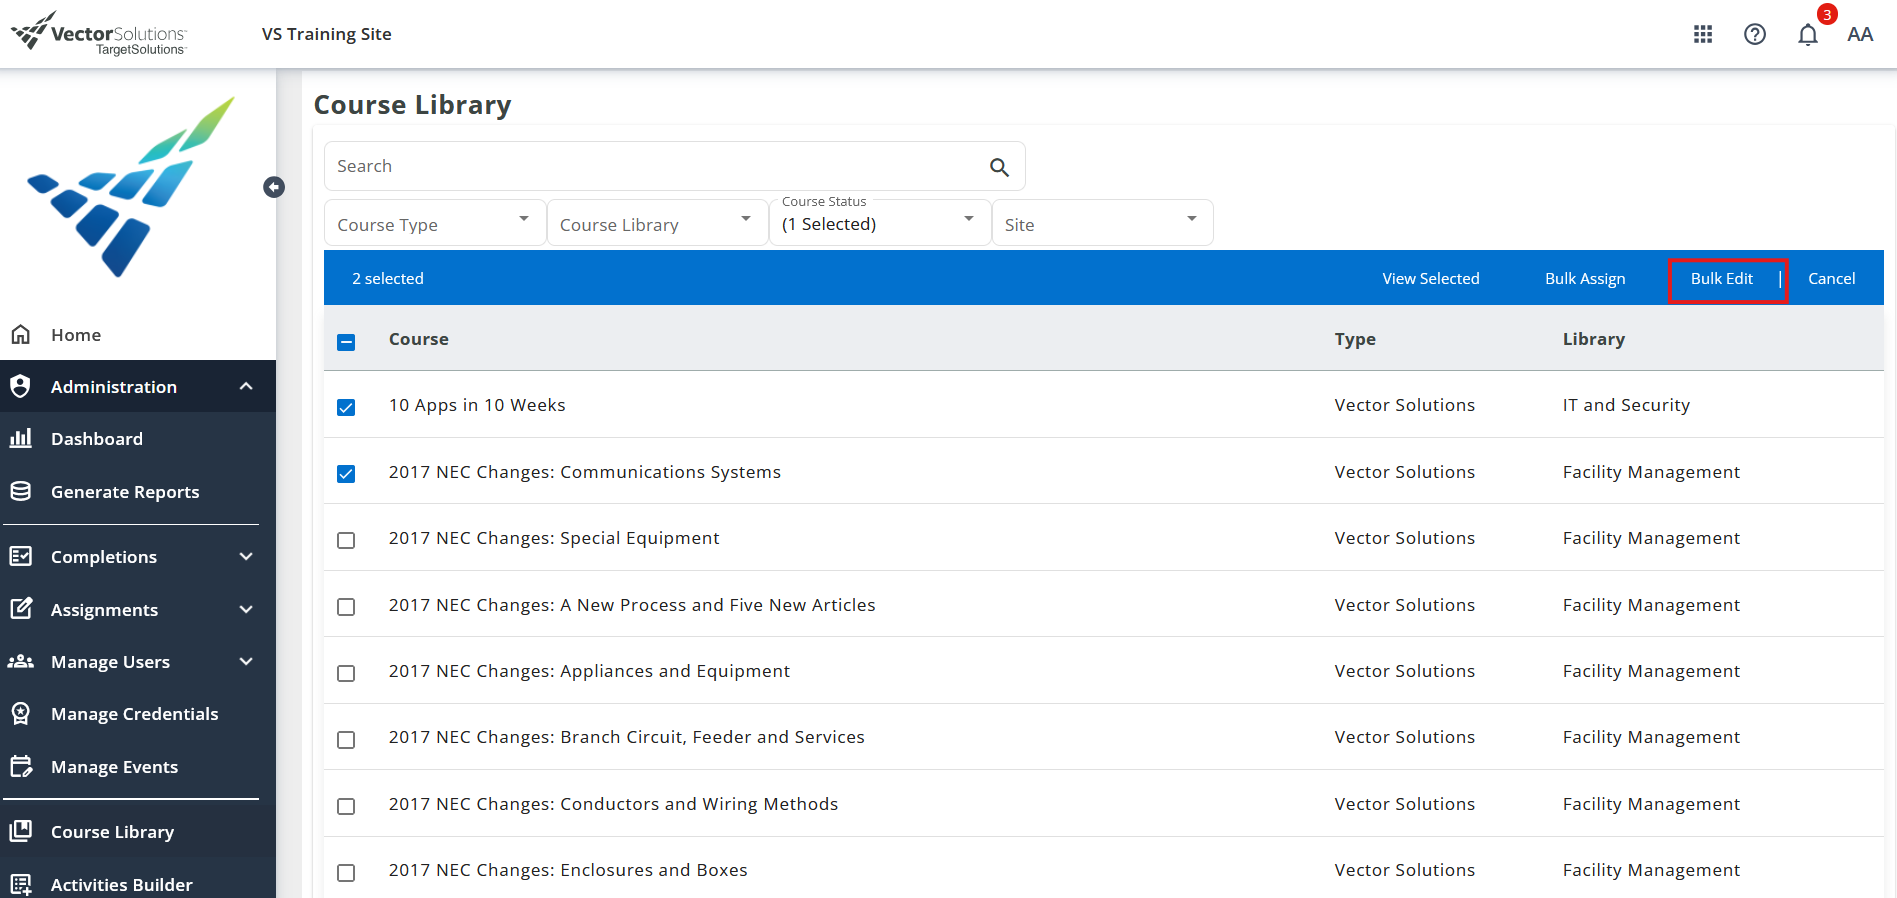Click the search magnifier icon
Image resolution: width=1897 pixels, height=898 pixels.
999,167
